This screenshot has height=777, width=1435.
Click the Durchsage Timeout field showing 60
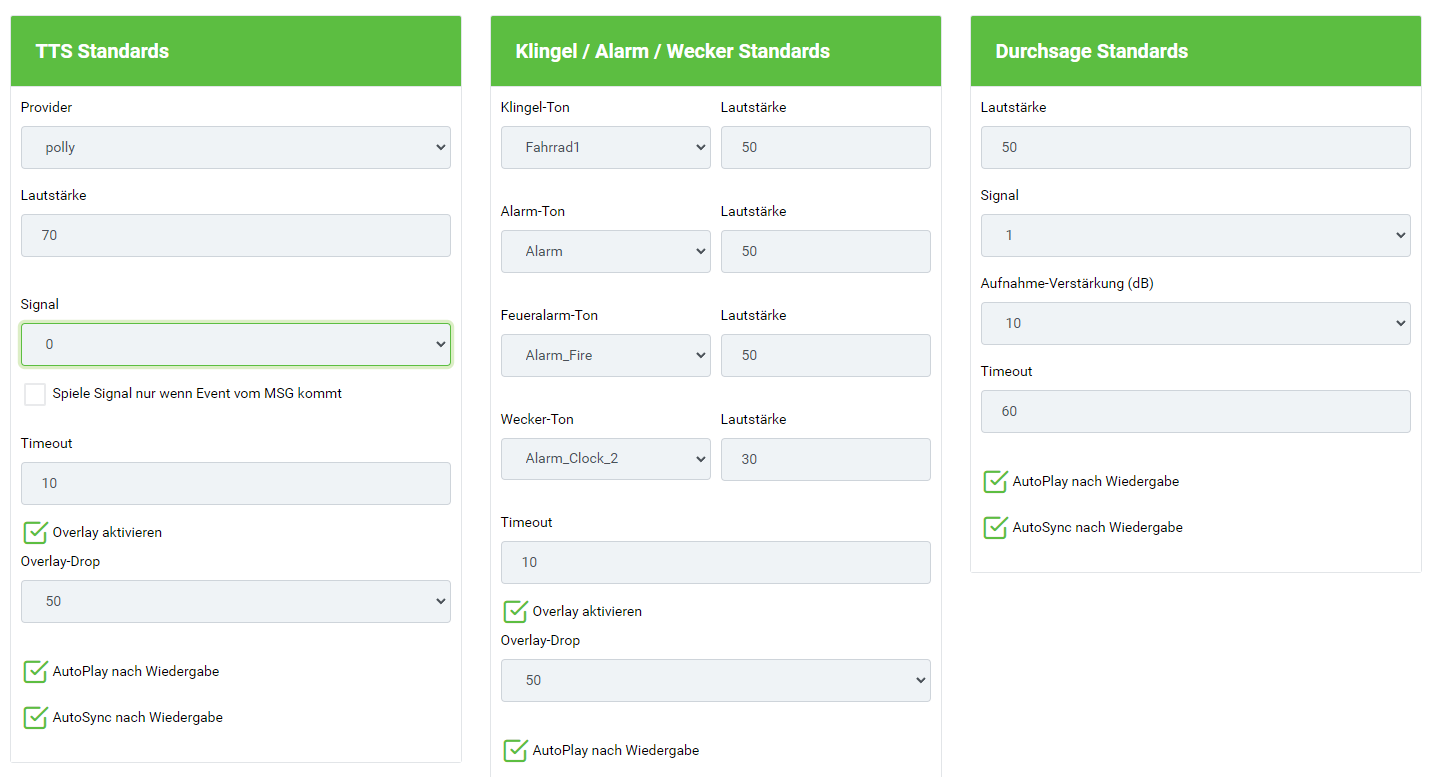[1195, 411]
